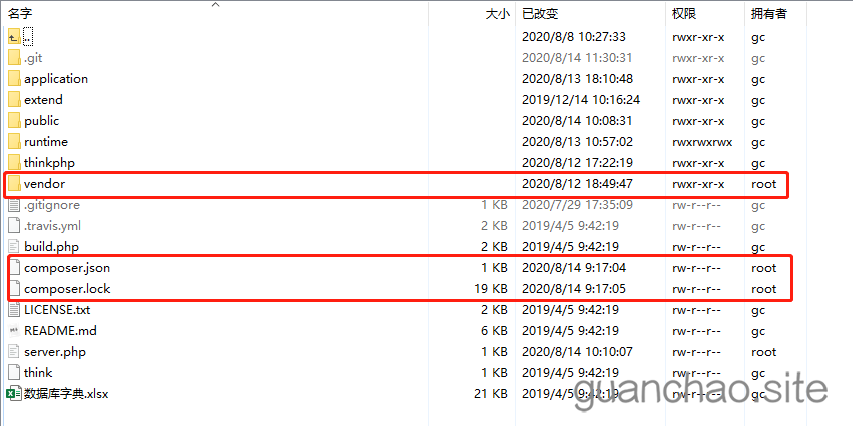Click the composer.json file icon
The height and width of the screenshot is (426, 853).
[x=14, y=268]
